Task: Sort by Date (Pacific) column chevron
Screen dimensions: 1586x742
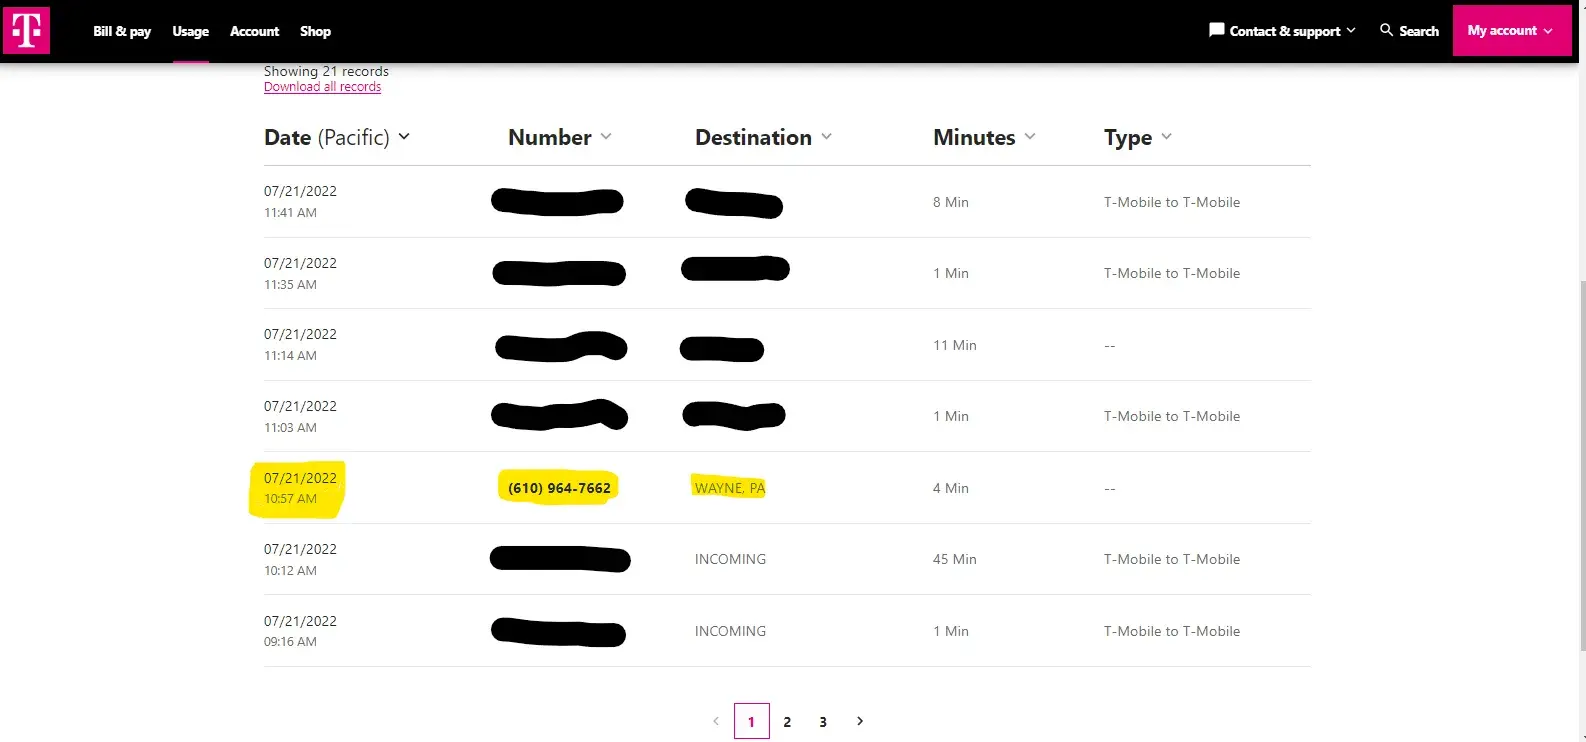Action: [404, 137]
